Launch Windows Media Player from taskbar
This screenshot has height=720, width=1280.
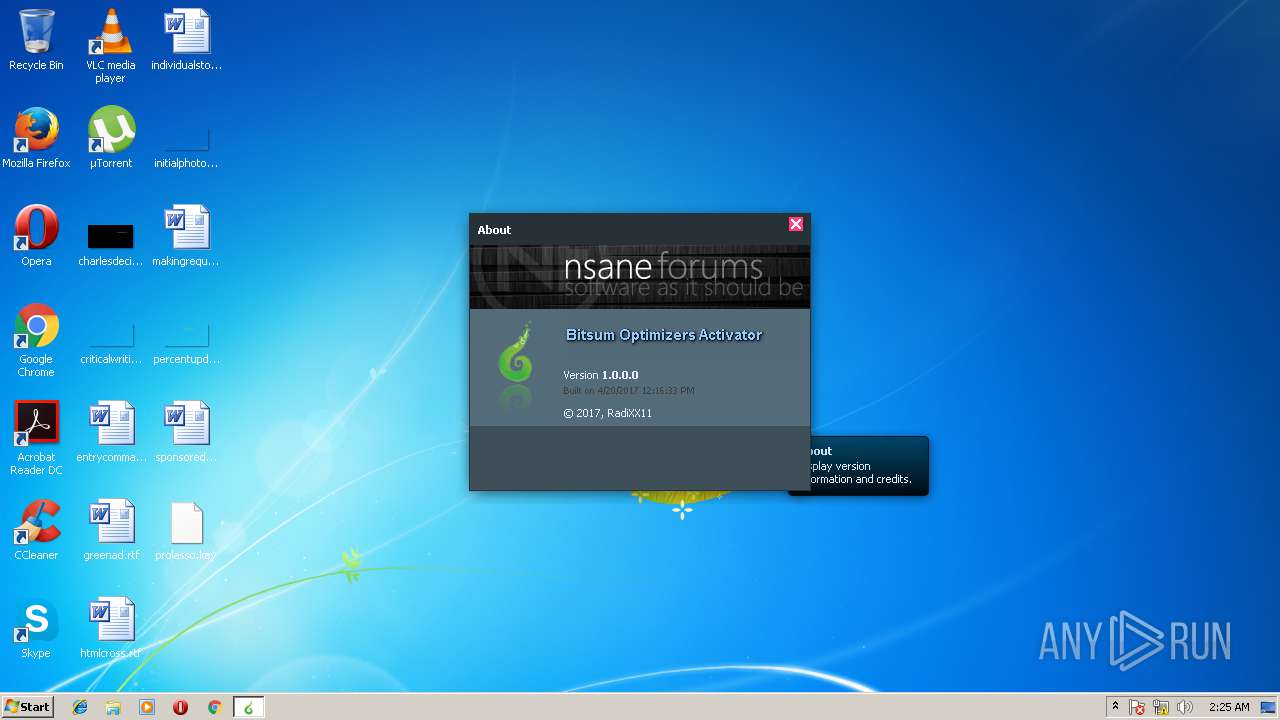pos(147,707)
